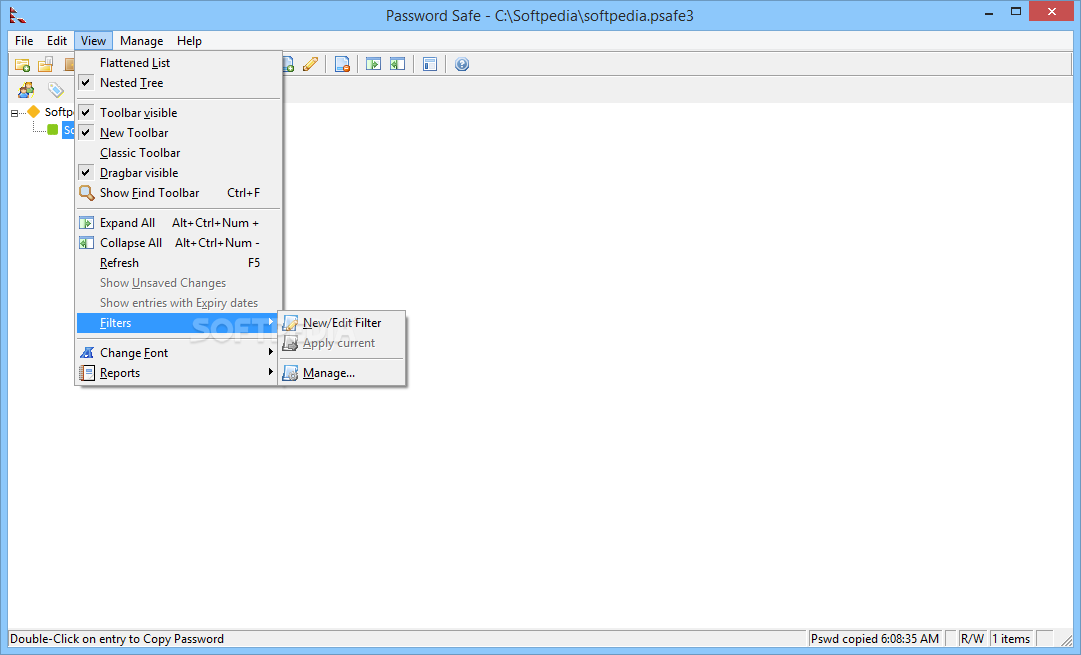Select highlighted entry in tree
Image resolution: width=1081 pixels, height=655 pixels.
tap(68, 130)
